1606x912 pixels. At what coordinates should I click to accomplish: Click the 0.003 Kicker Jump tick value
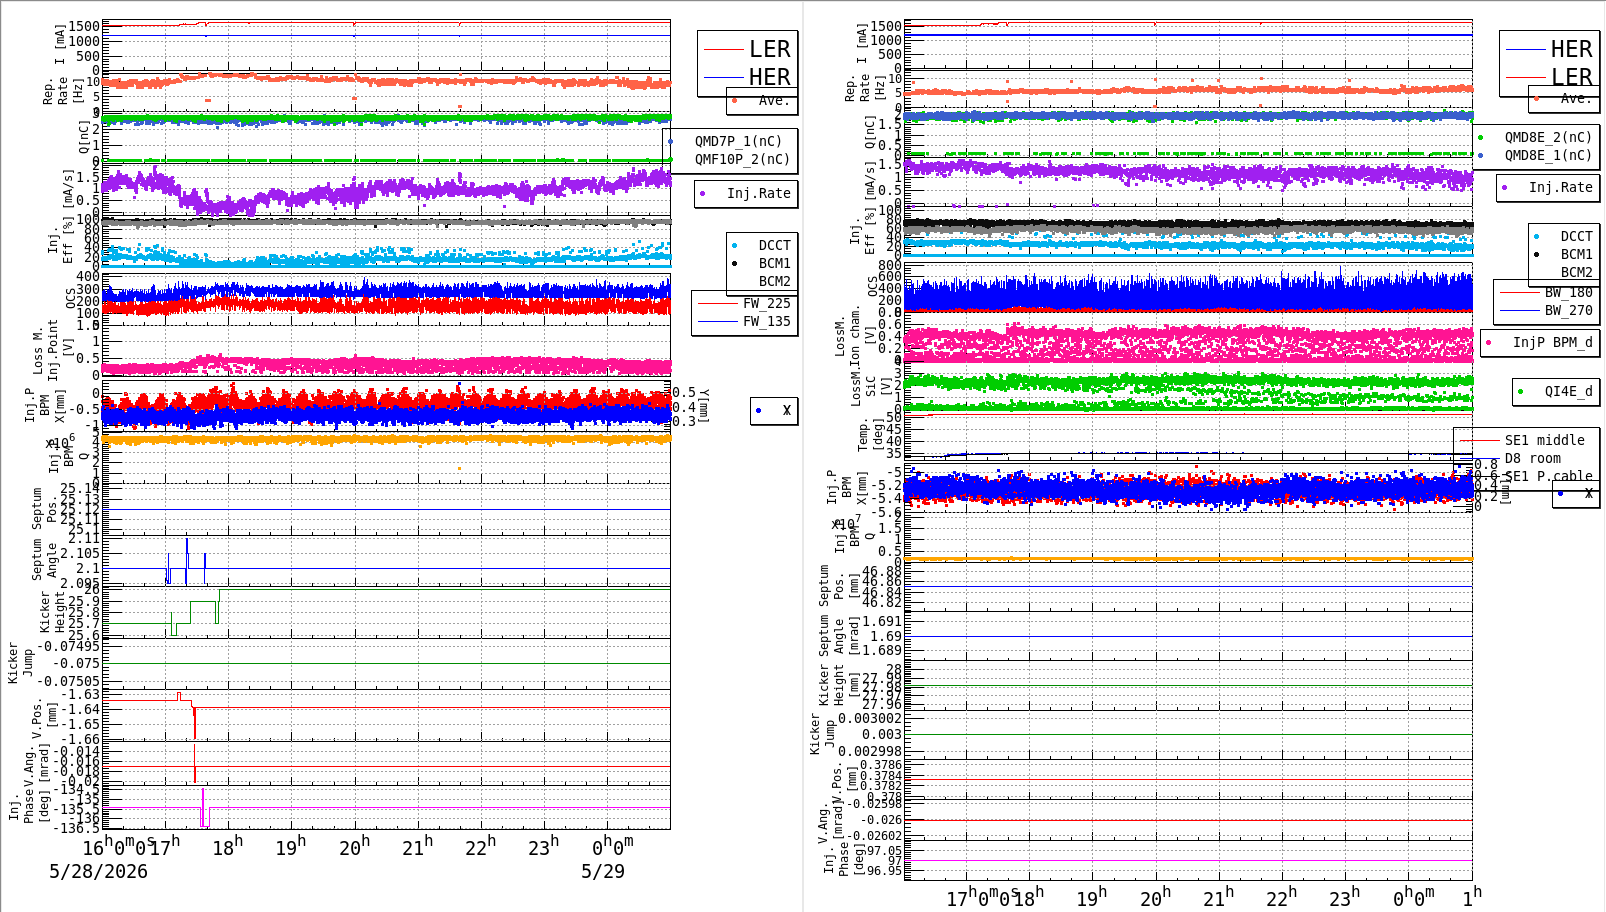pos(882,734)
